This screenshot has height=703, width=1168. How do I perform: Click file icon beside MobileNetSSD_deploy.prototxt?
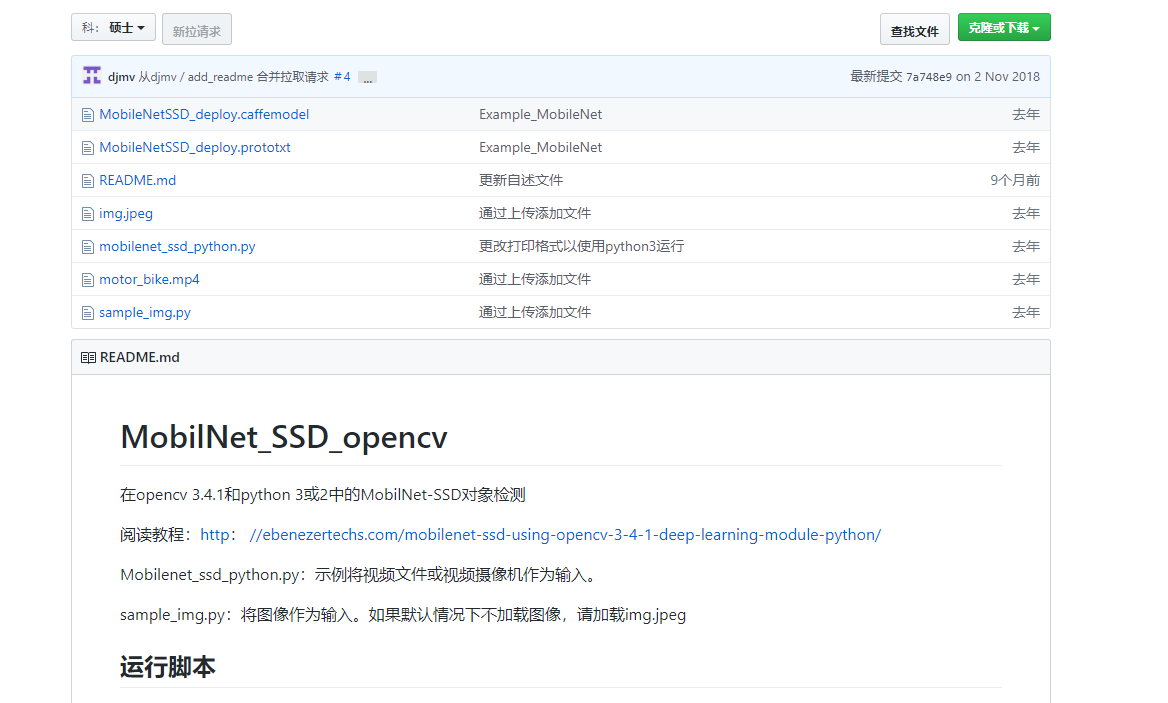click(88, 147)
